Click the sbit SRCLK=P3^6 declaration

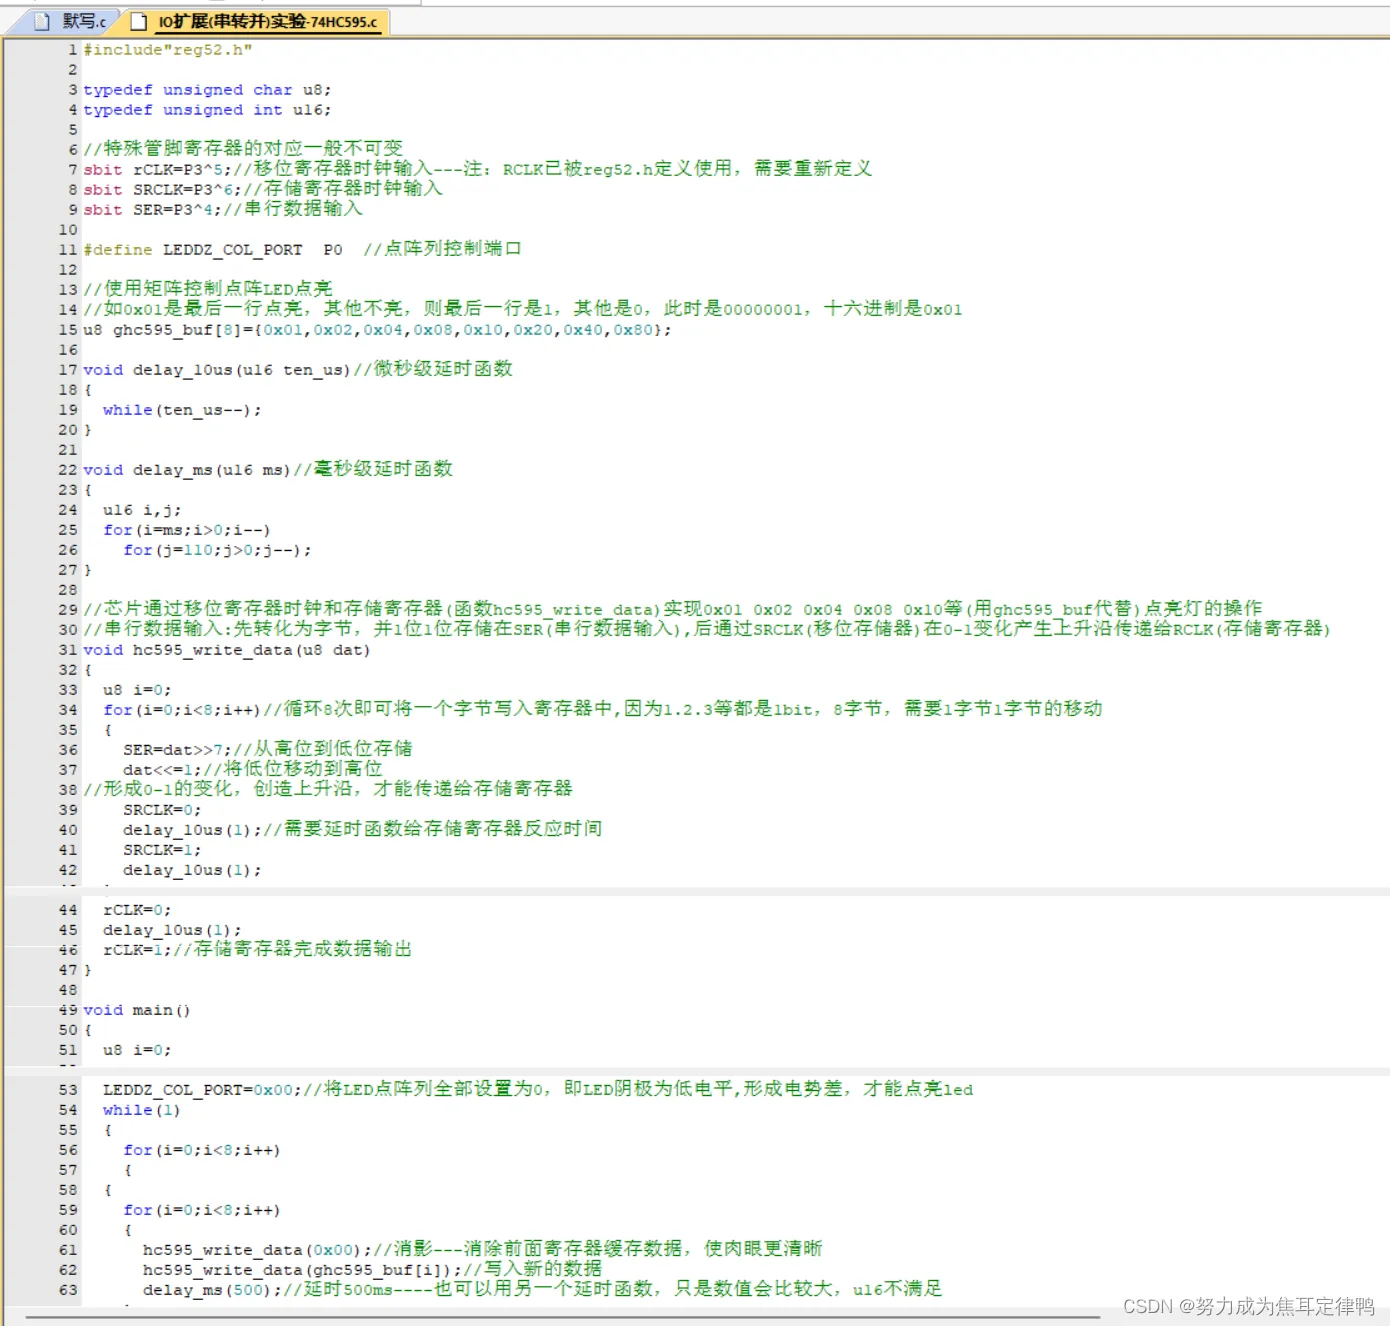[162, 190]
